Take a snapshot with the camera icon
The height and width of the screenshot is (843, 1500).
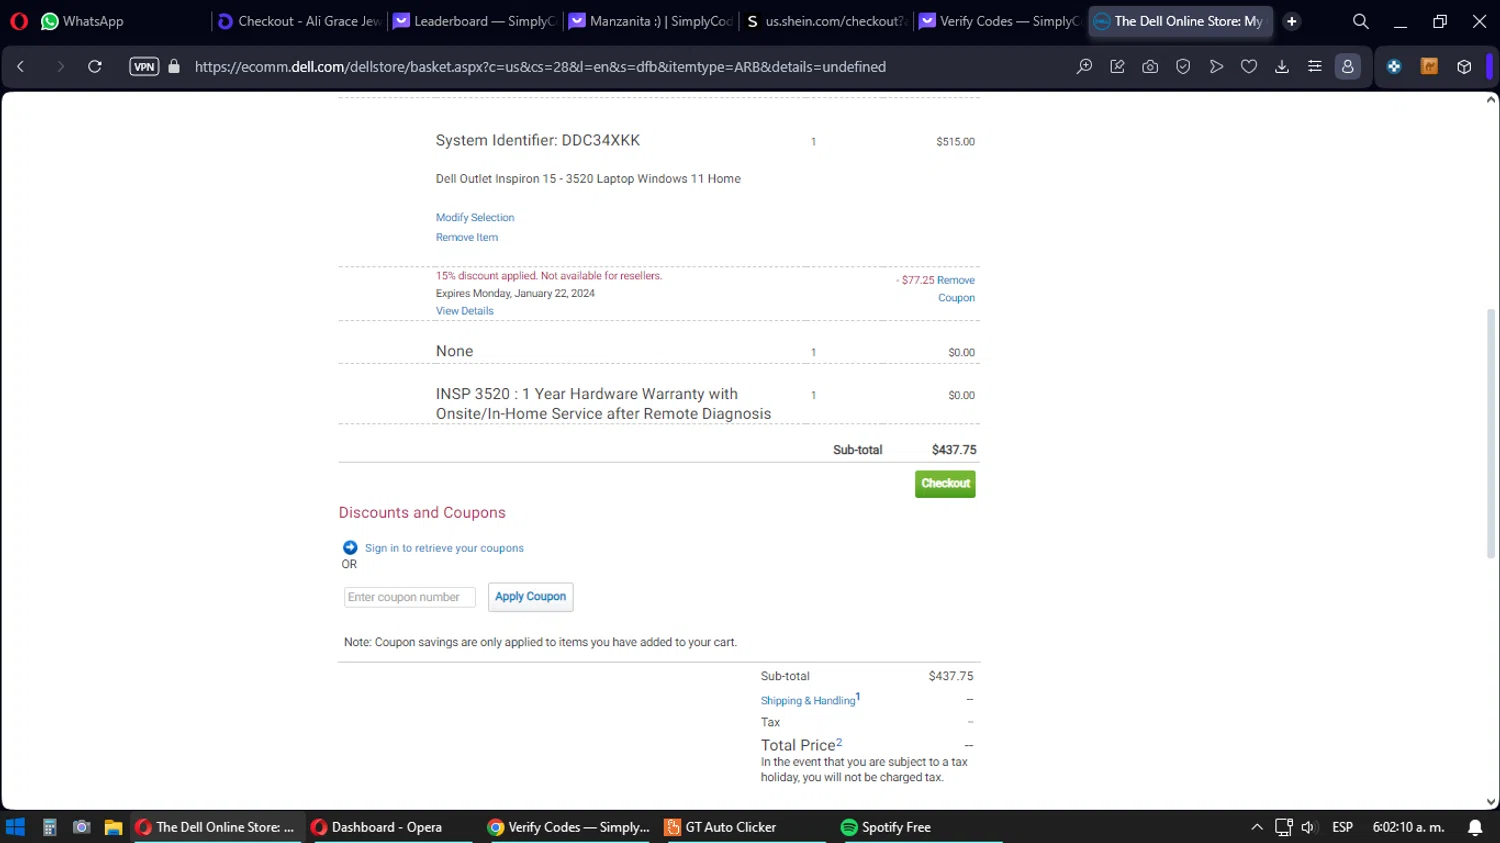pyautogui.click(x=1150, y=66)
